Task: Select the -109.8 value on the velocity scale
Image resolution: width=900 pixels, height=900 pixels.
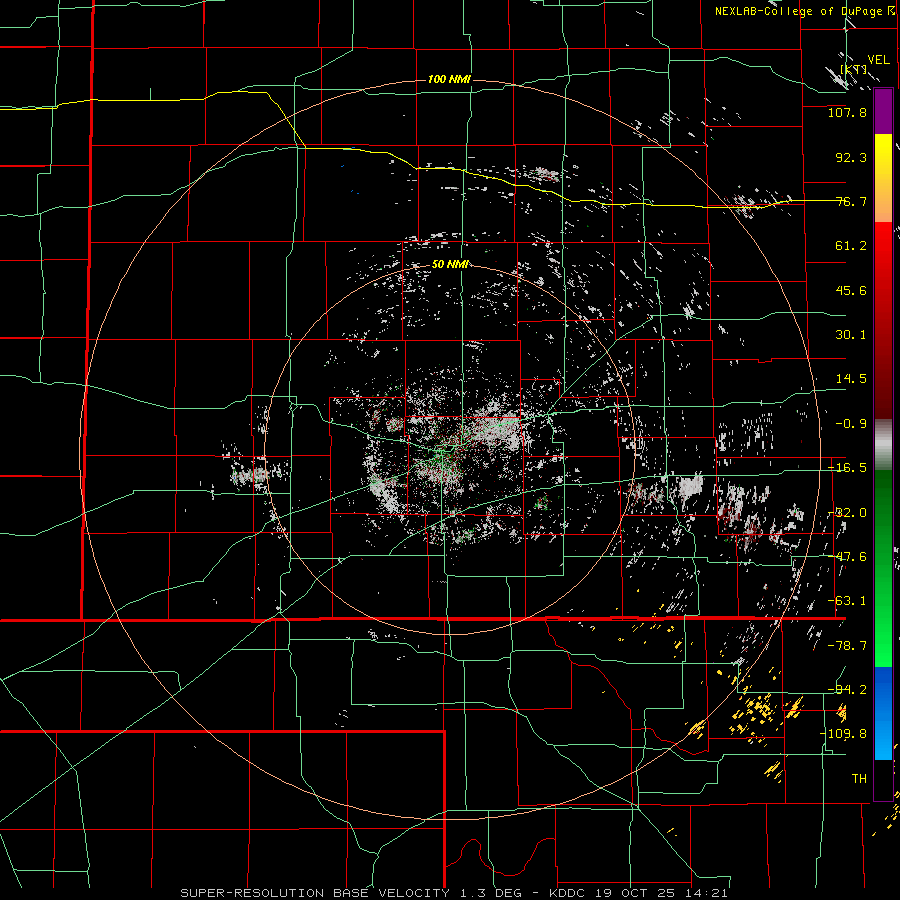Action: [843, 734]
